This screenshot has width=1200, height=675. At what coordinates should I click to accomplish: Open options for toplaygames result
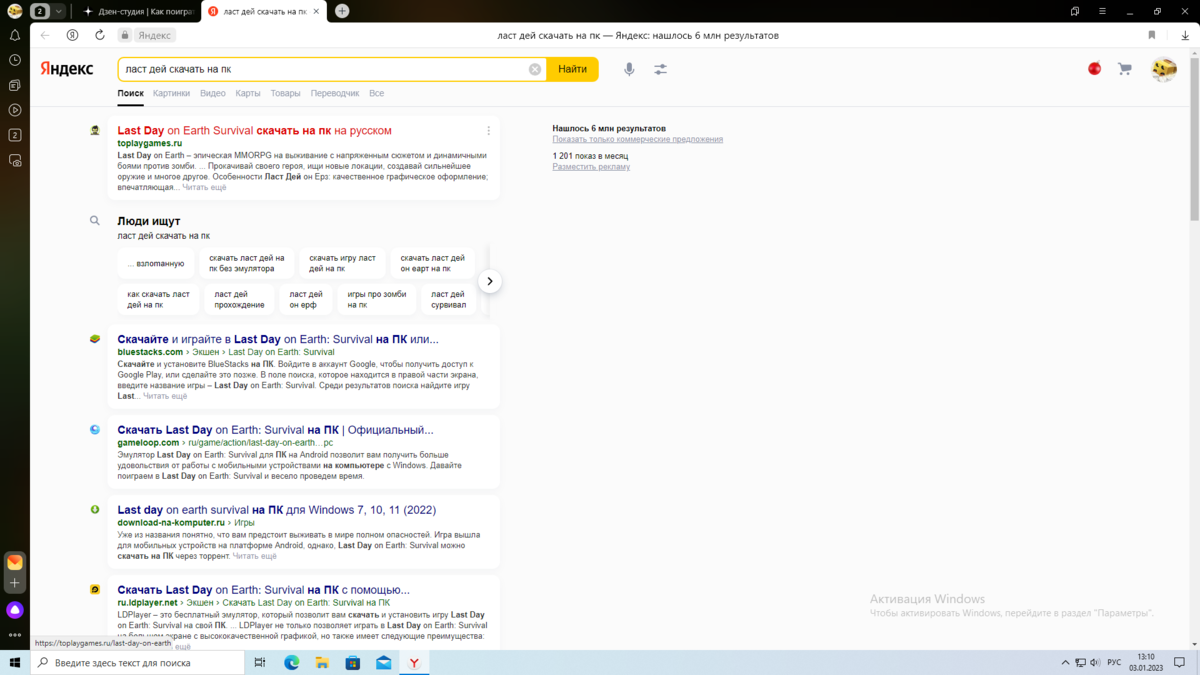[x=488, y=131]
